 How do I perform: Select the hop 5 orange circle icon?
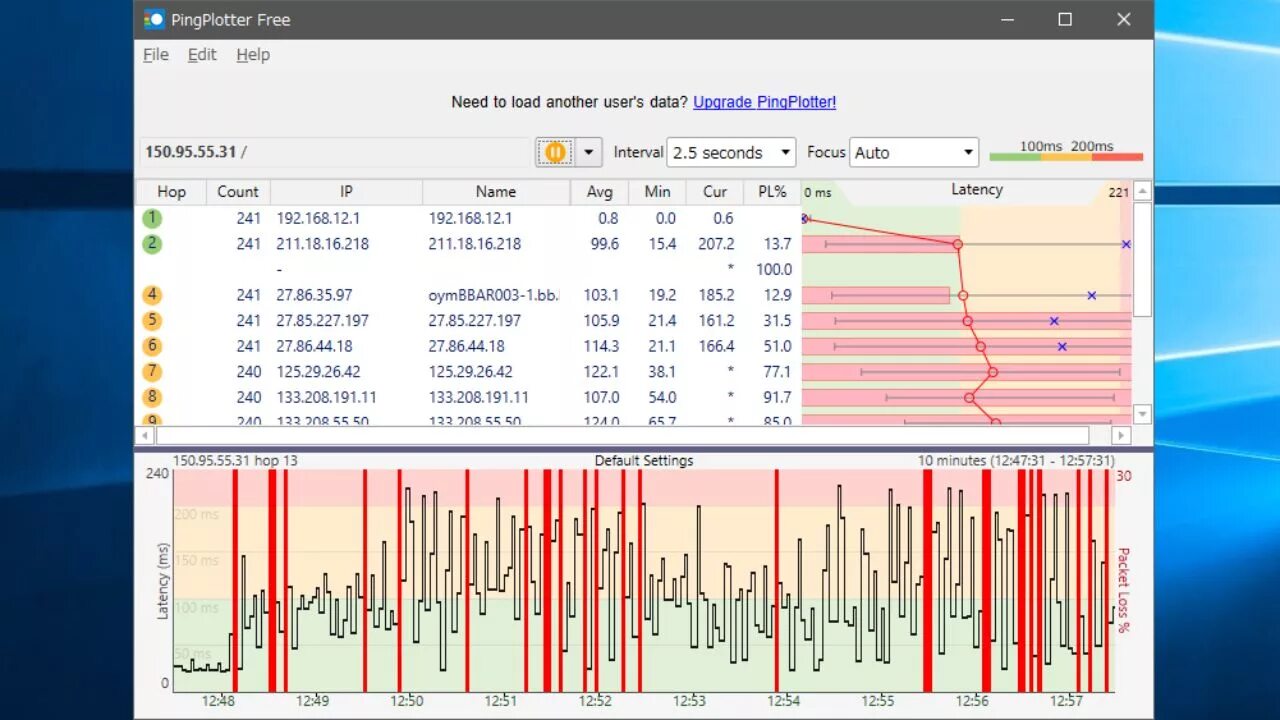pyautogui.click(x=152, y=320)
